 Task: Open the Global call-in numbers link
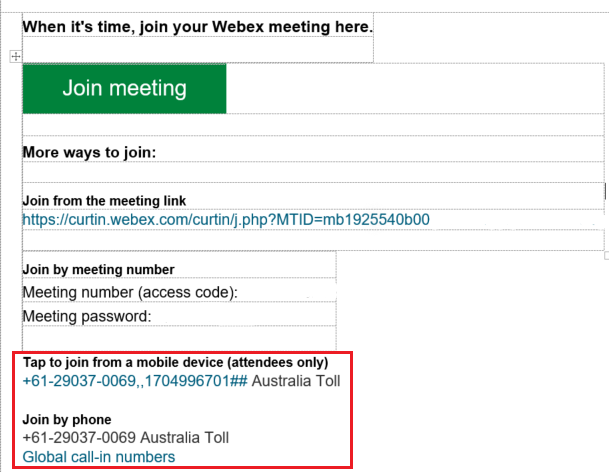point(98,456)
